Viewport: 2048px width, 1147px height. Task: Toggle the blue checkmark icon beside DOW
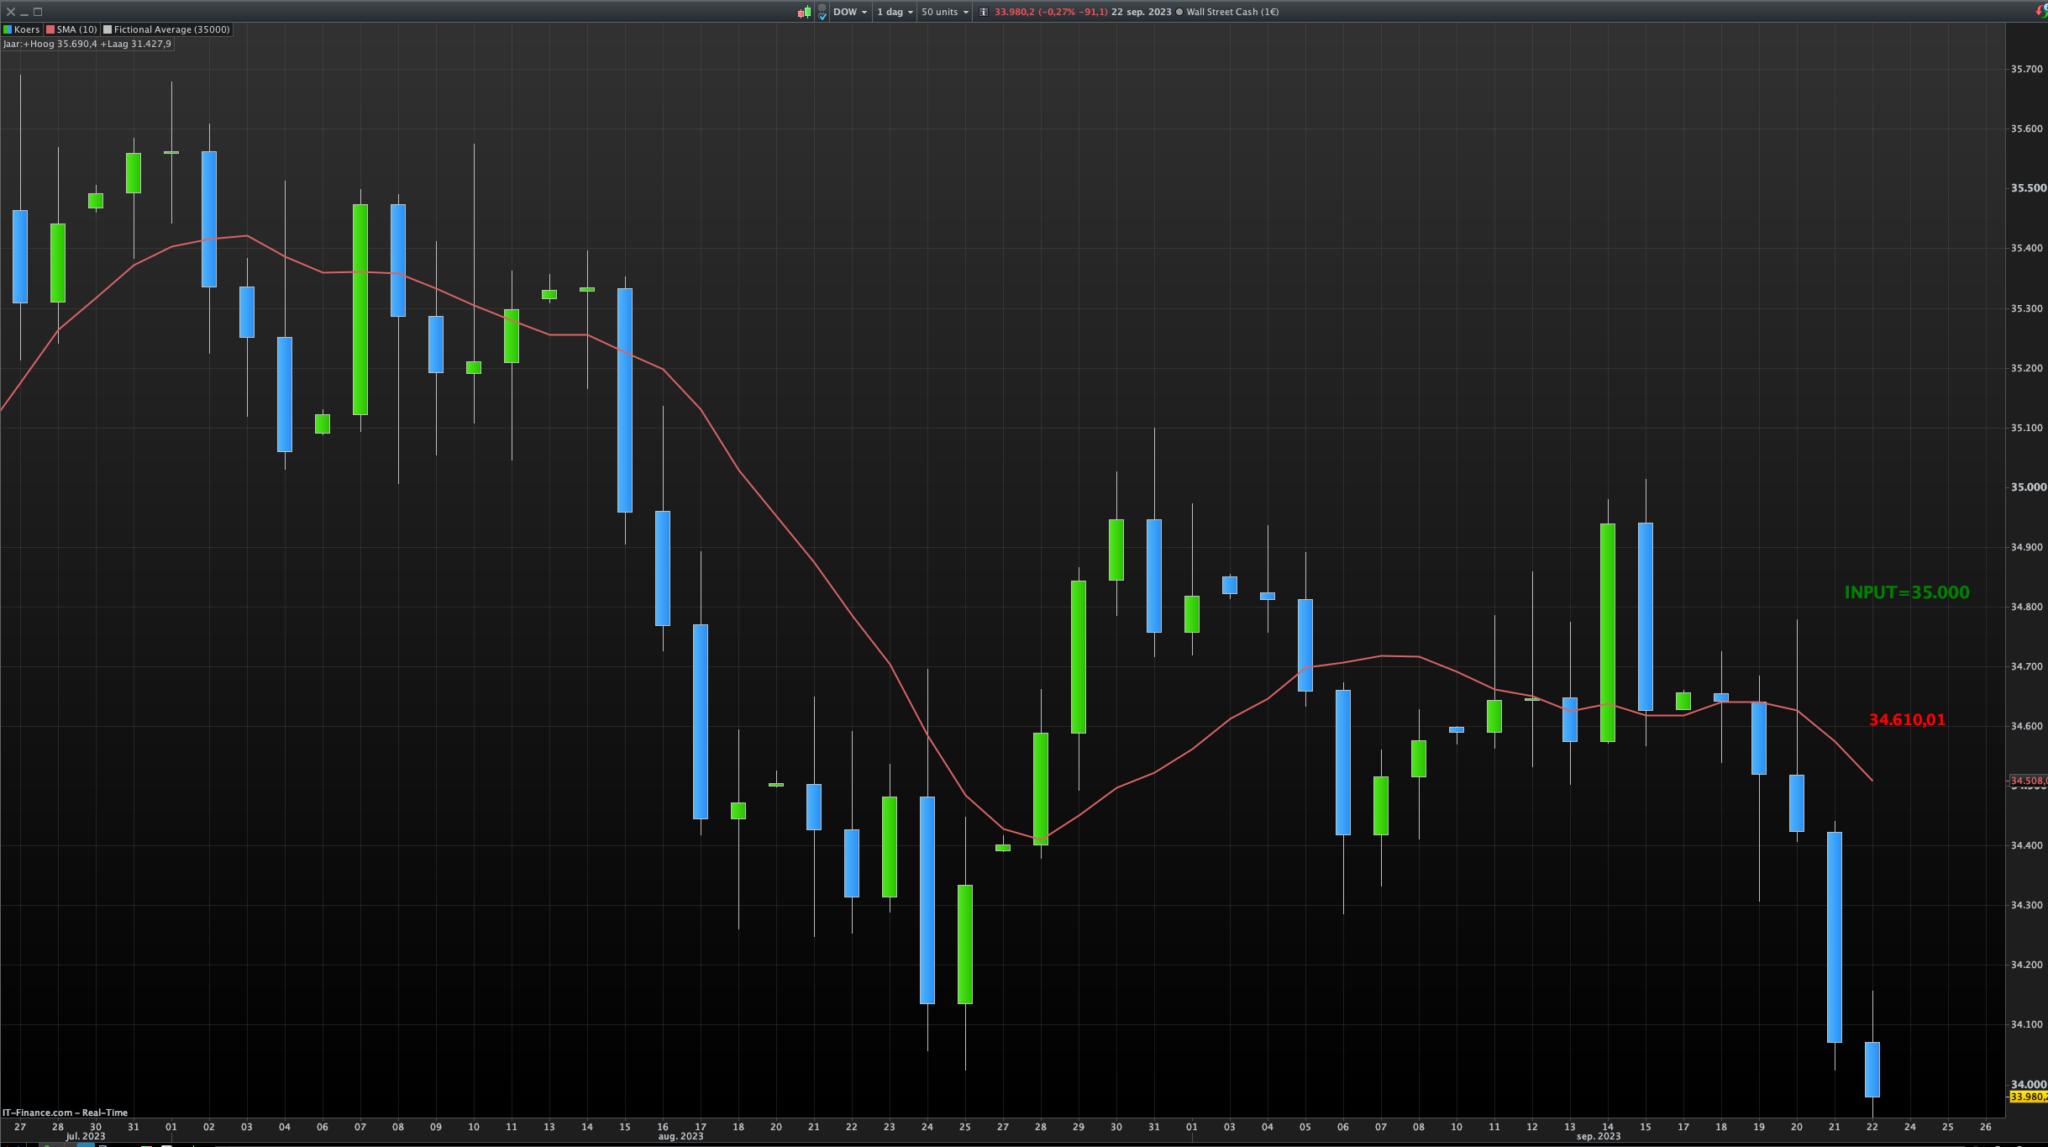822,12
